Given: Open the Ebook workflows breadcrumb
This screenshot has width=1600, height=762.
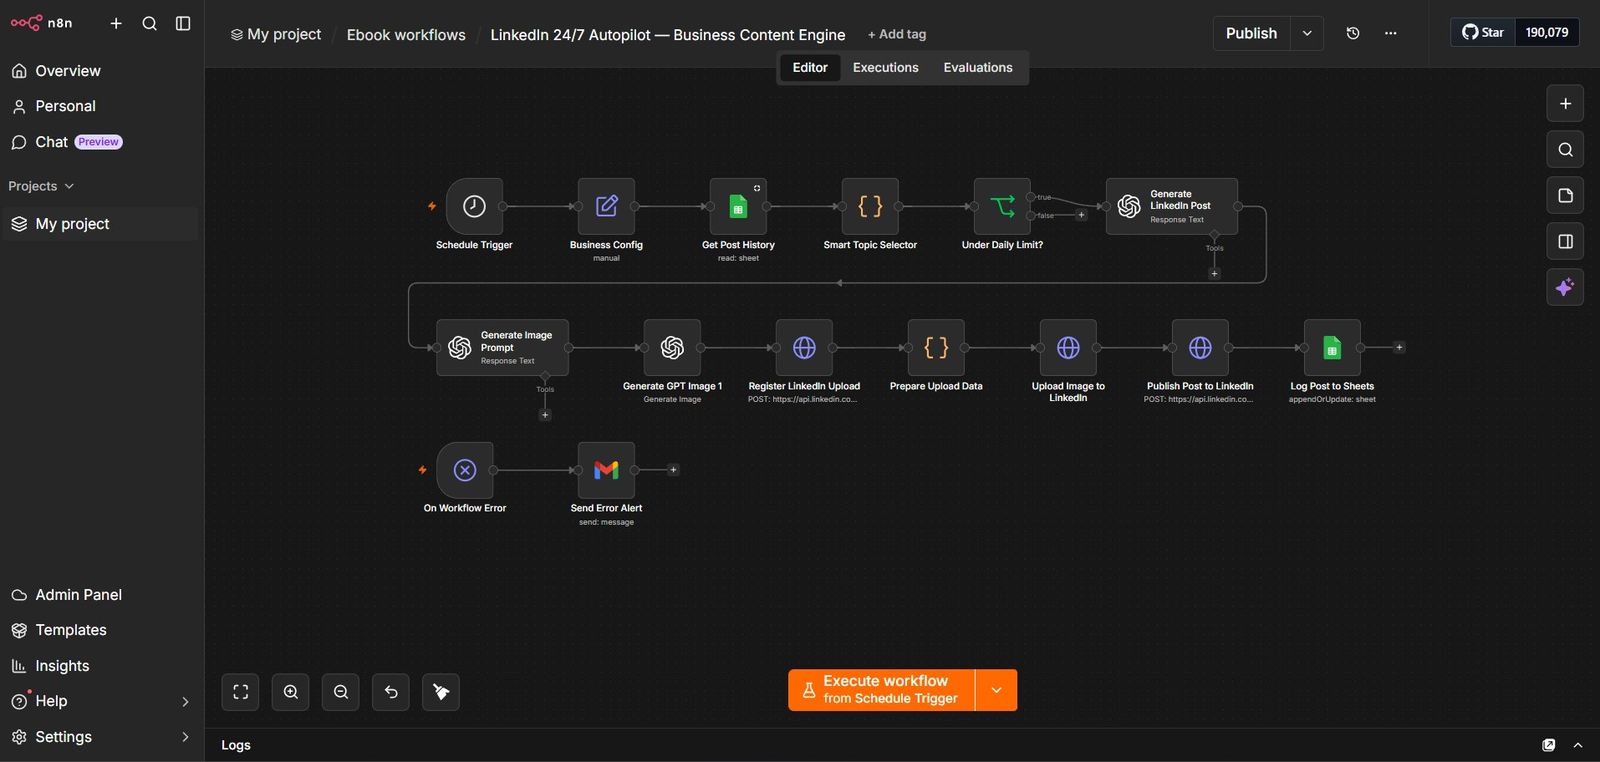Looking at the screenshot, I should [x=406, y=35].
